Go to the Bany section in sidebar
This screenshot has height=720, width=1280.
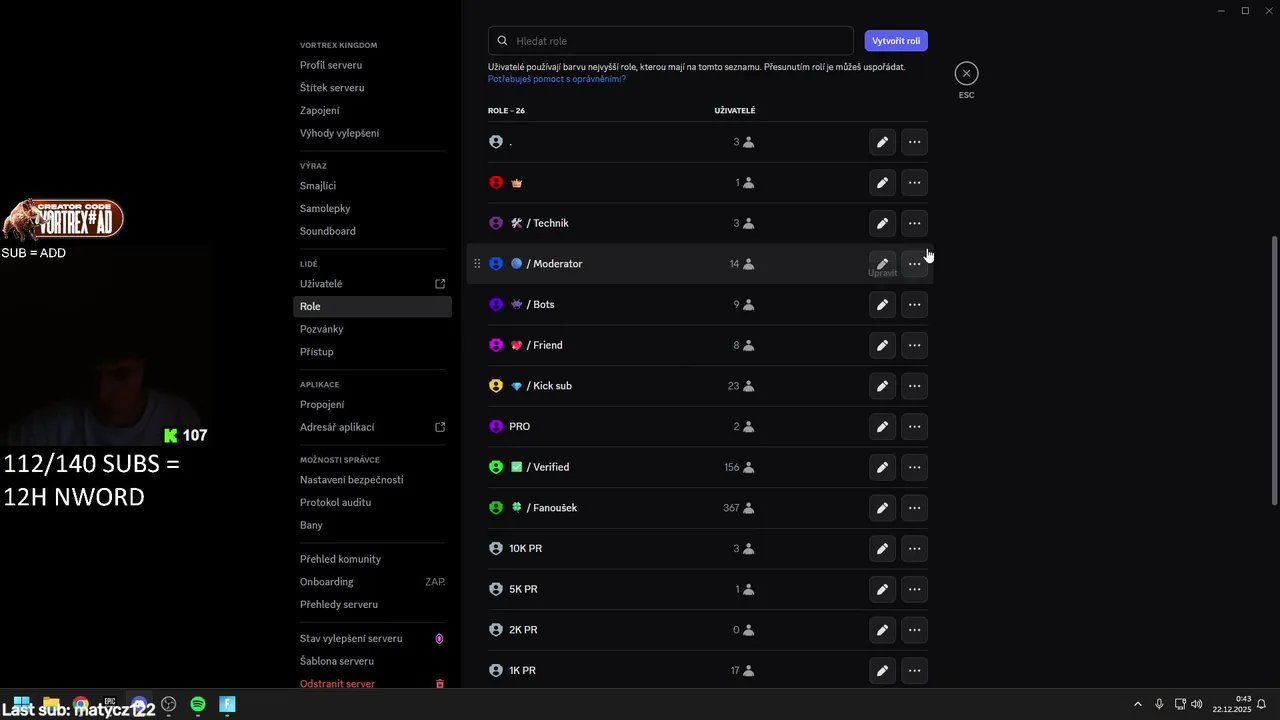click(311, 525)
